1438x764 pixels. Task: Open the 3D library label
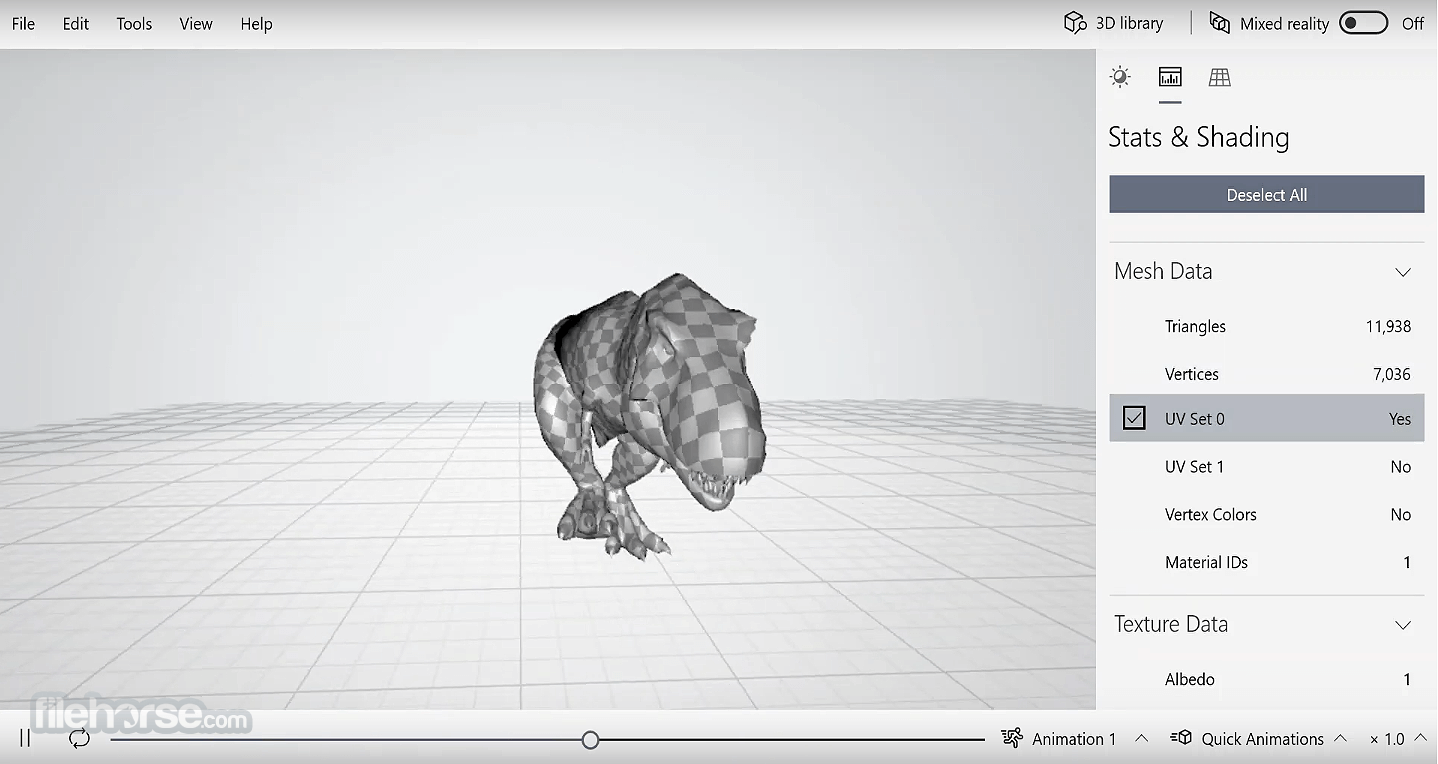pos(1129,23)
